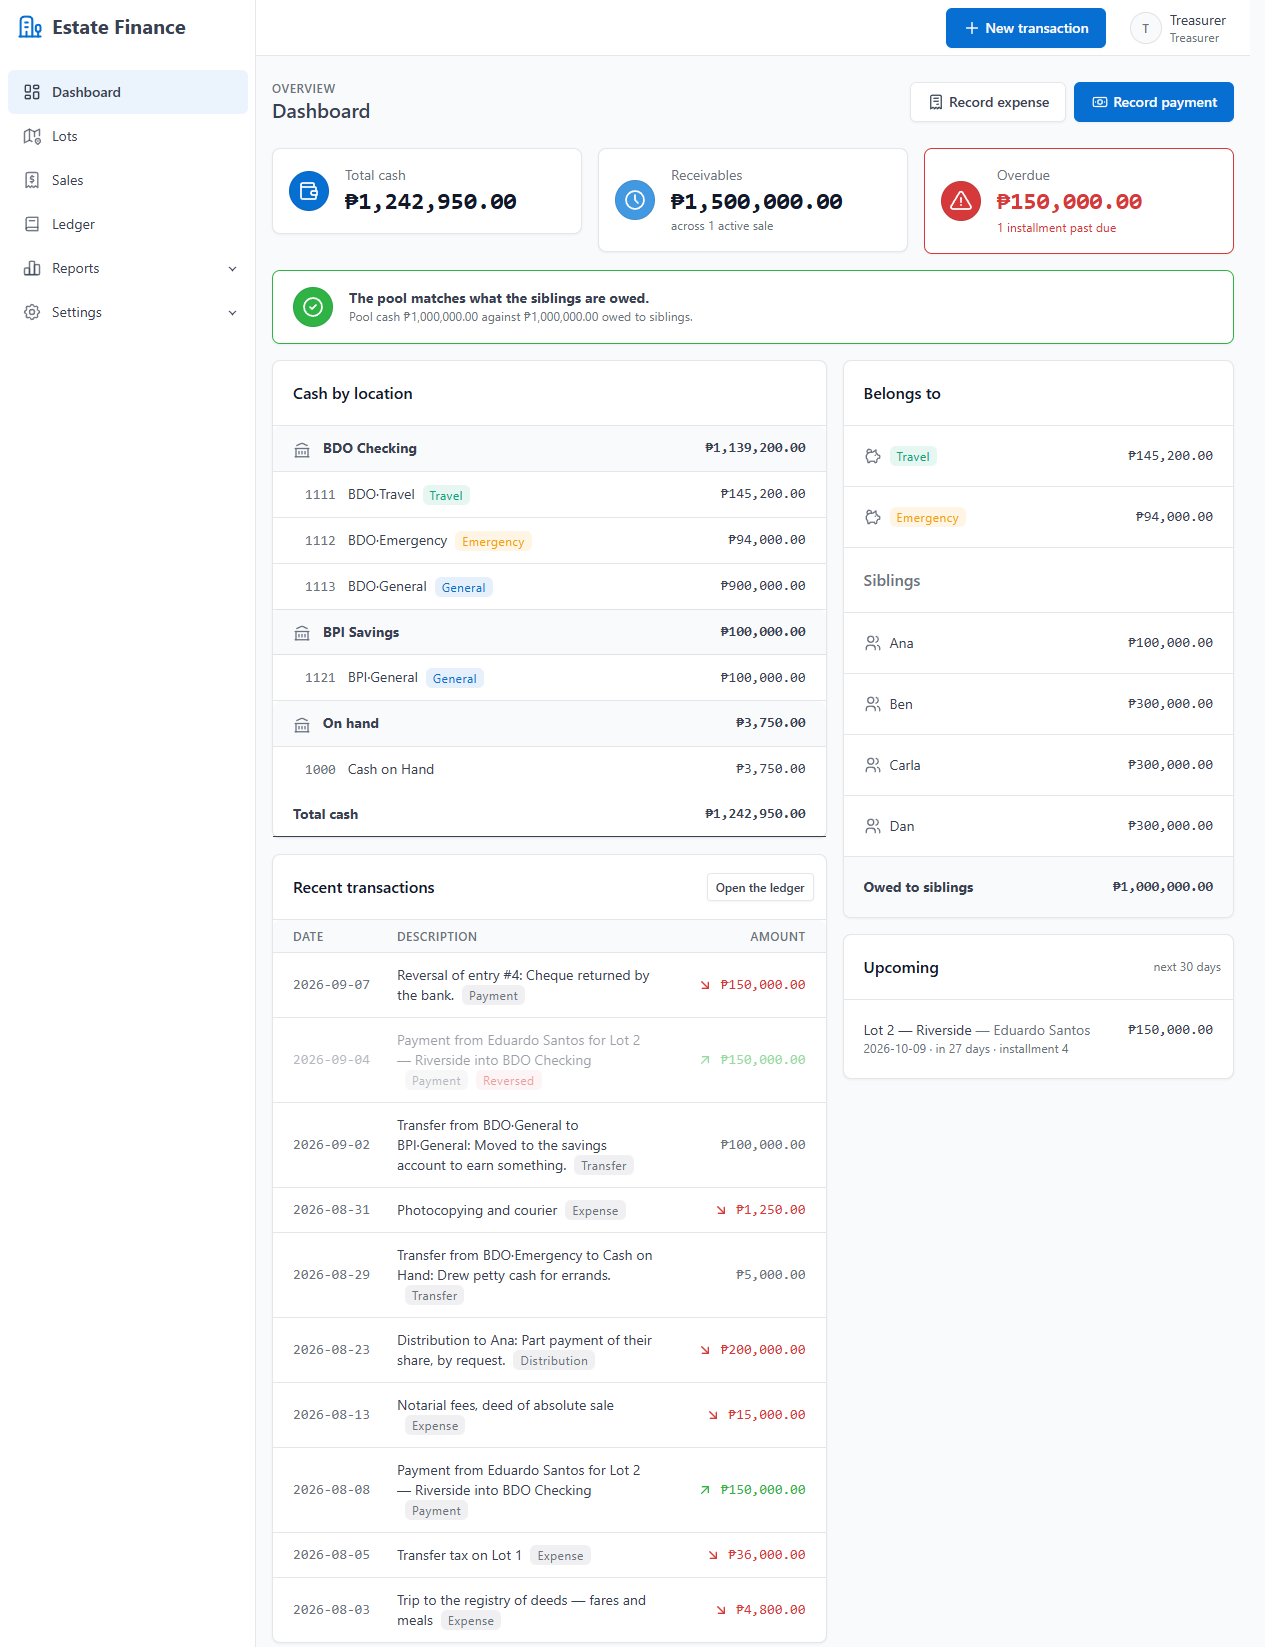The image size is (1265, 1647).
Task: Click the person icon beside Ben
Action: coord(873,704)
